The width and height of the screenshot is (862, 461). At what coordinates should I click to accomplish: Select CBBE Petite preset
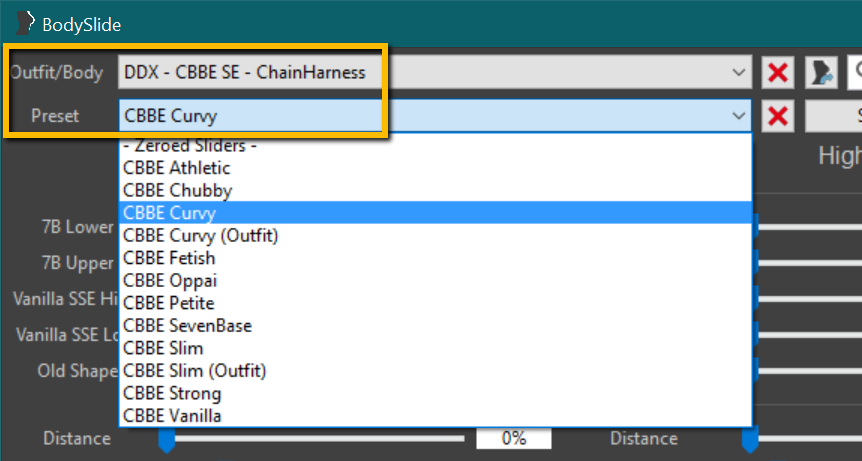pyautogui.click(x=435, y=303)
